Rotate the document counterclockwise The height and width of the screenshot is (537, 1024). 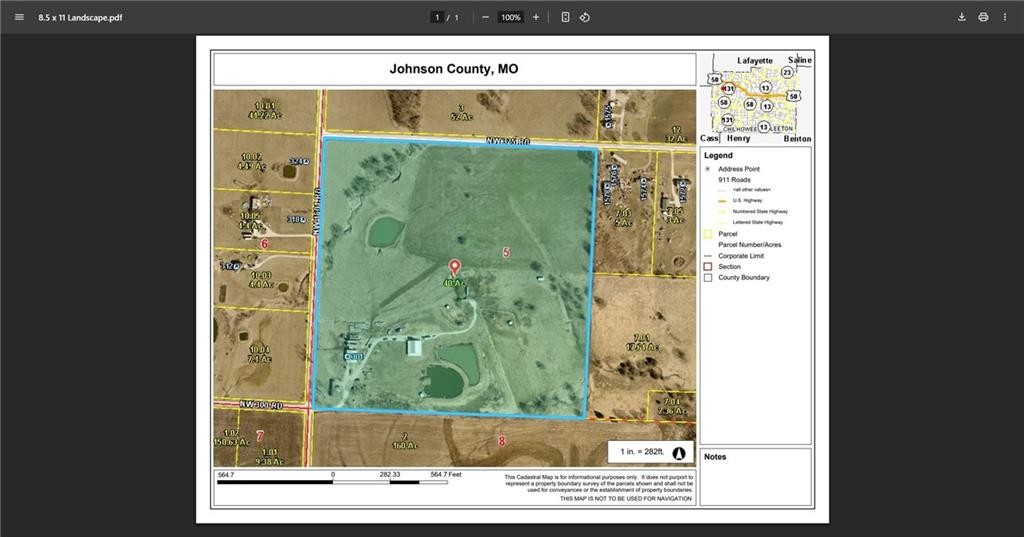pos(585,17)
